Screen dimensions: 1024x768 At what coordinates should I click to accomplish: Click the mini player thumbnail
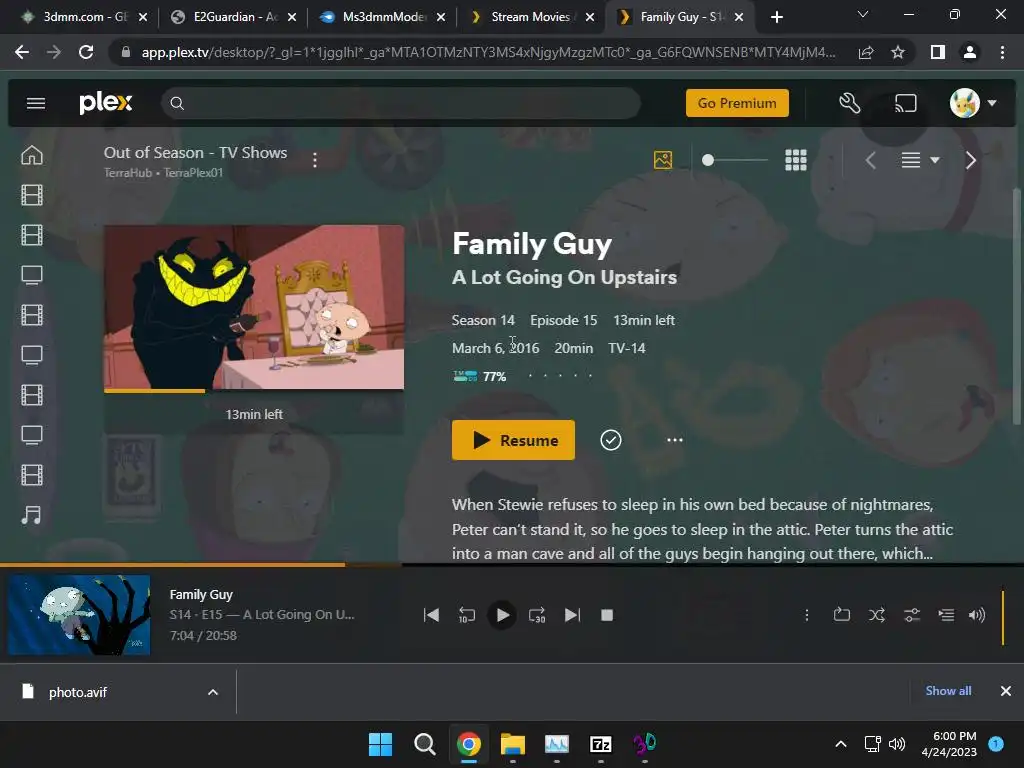(79, 615)
